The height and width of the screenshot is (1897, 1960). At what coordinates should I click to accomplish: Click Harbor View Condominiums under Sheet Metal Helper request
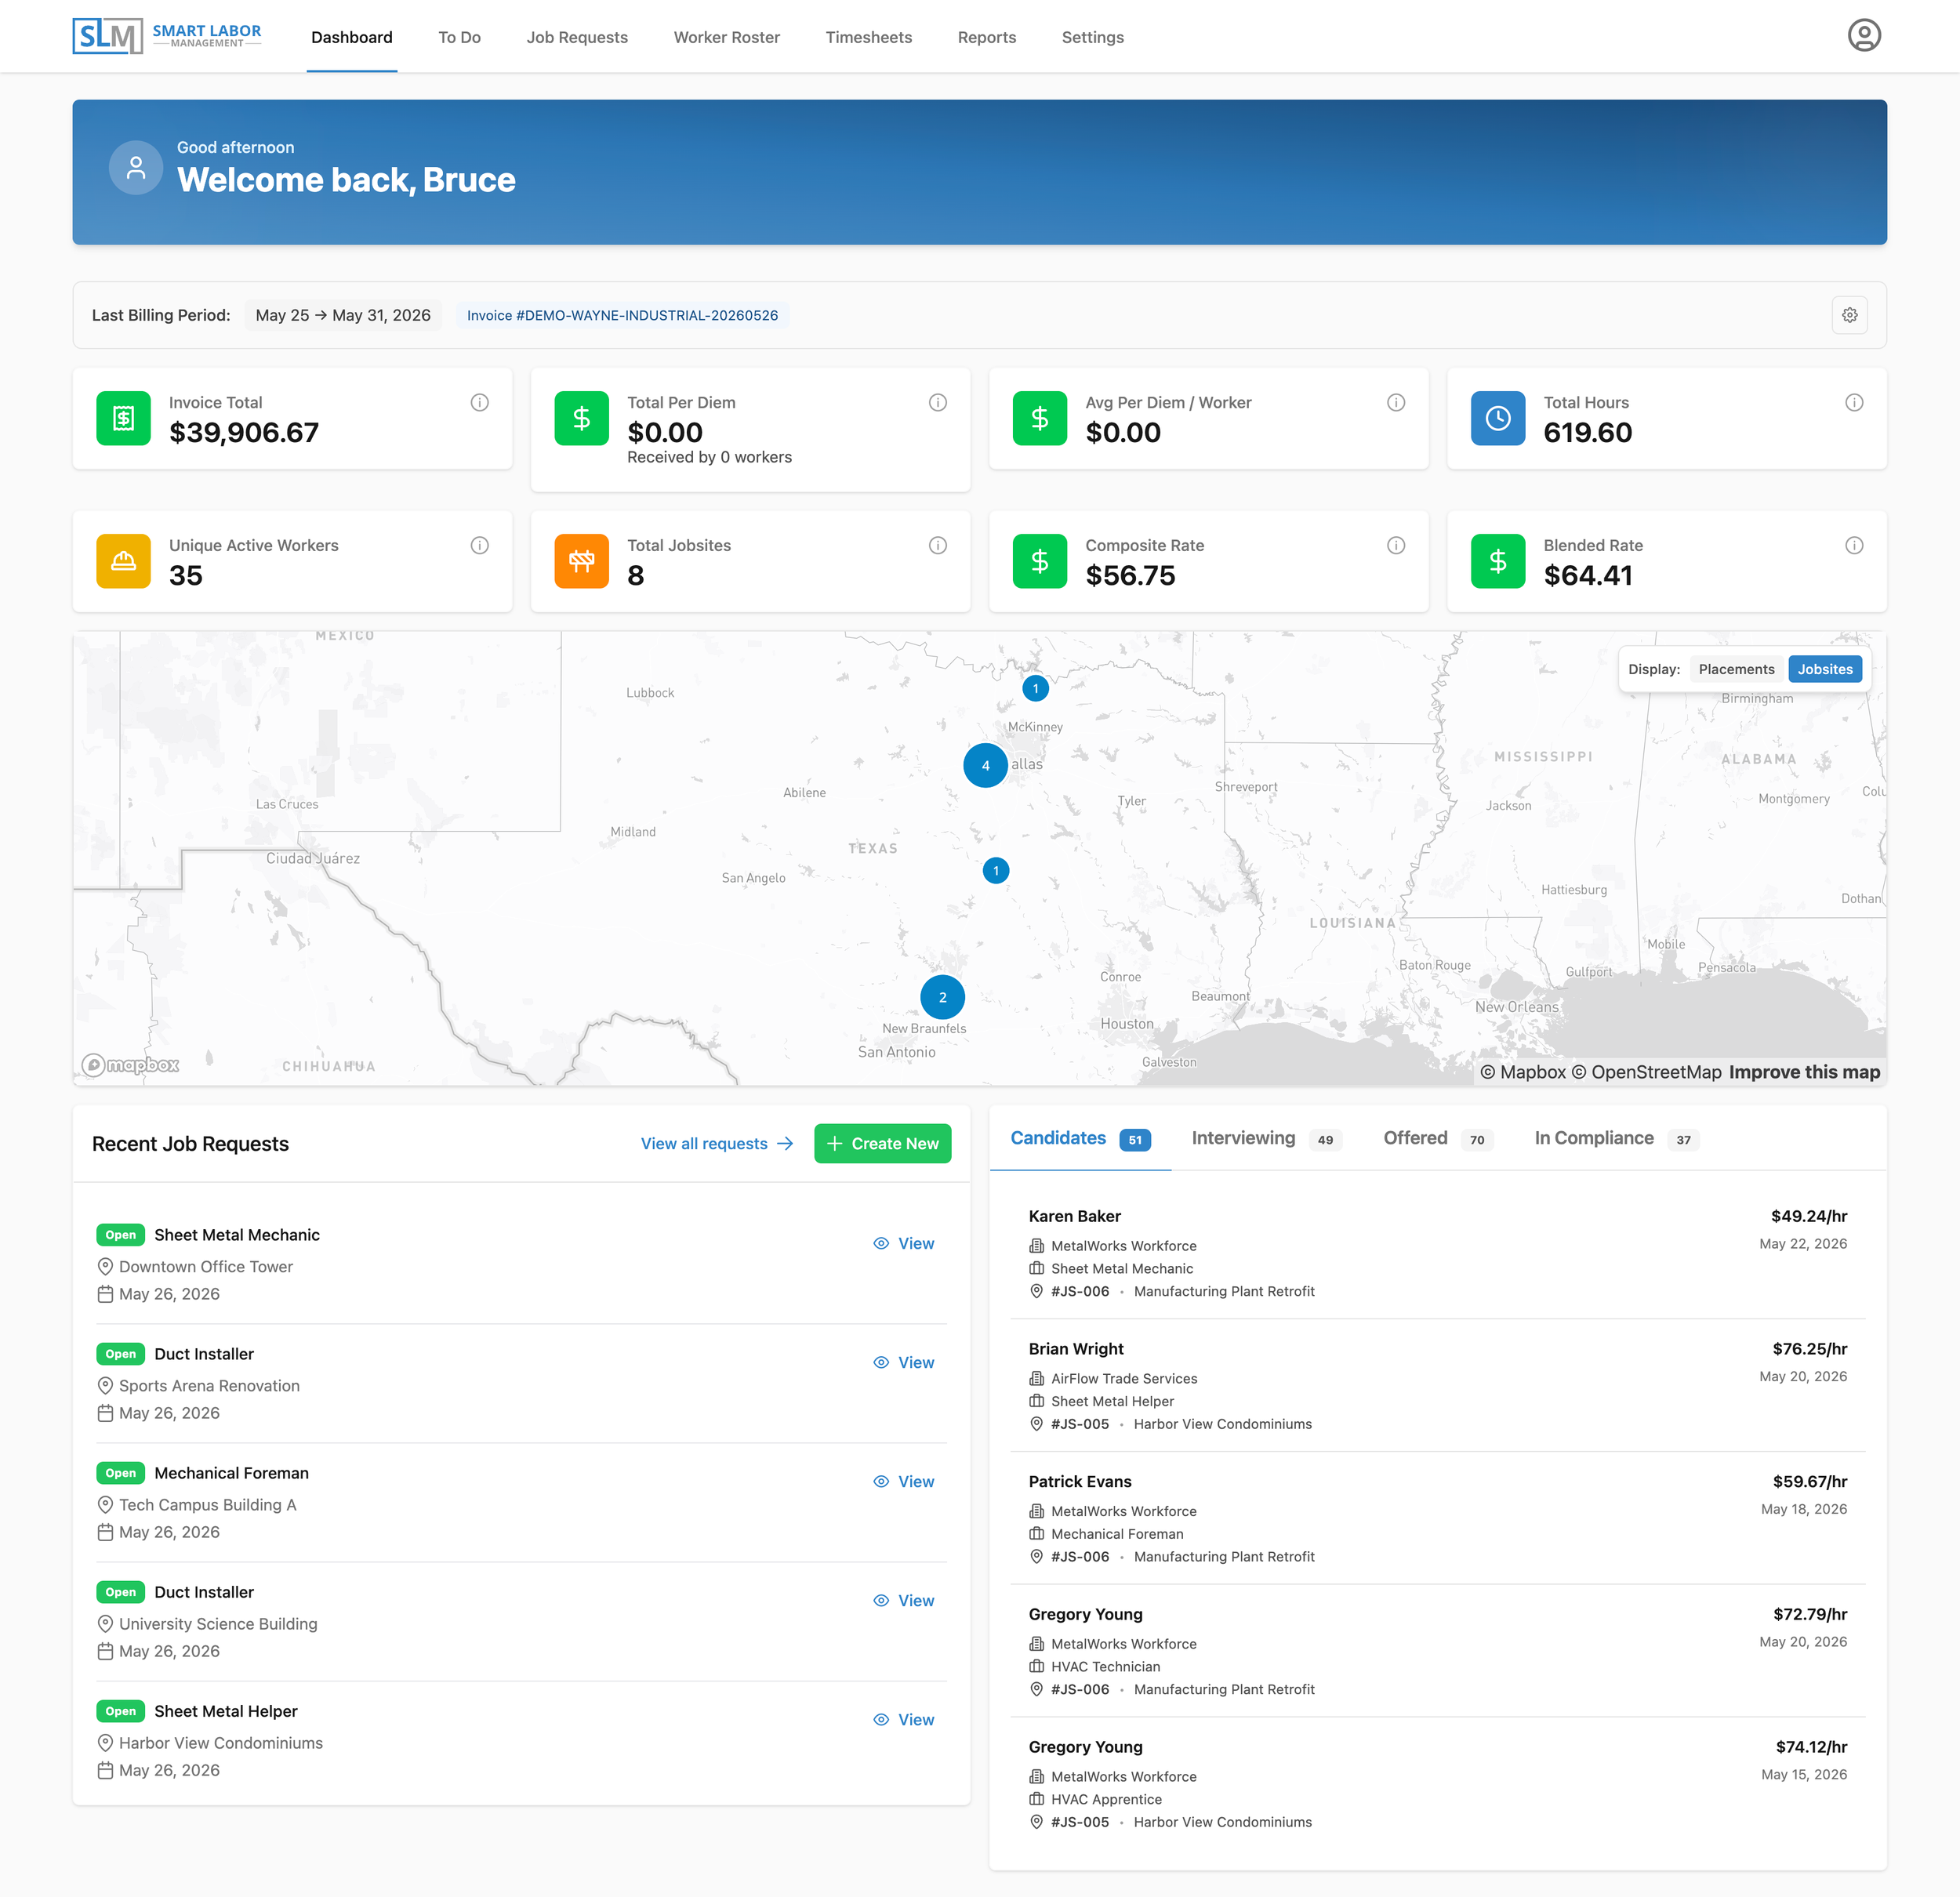pyautogui.click(x=221, y=1742)
